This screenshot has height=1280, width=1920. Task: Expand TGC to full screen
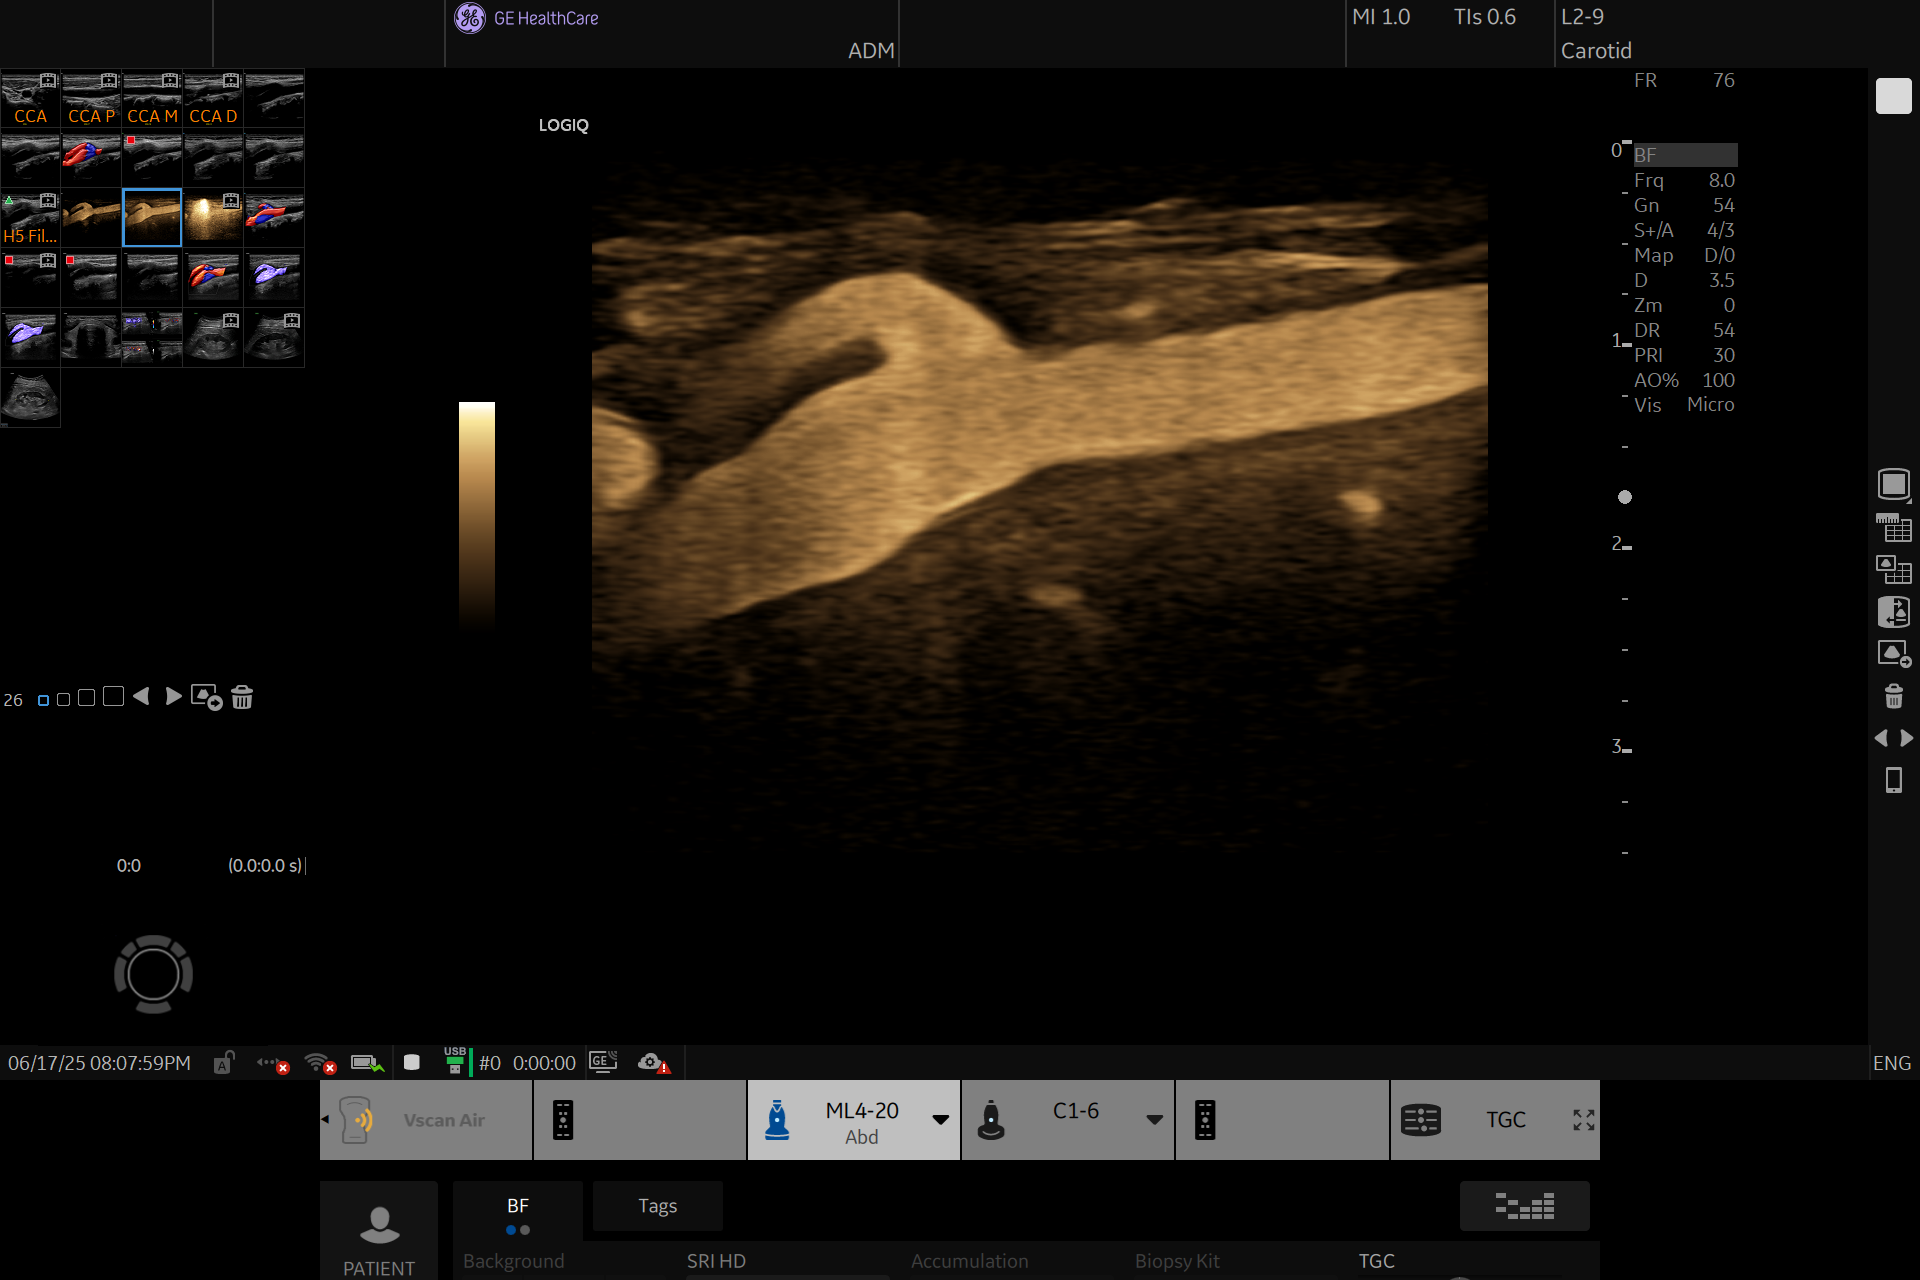pyautogui.click(x=1583, y=1120)
